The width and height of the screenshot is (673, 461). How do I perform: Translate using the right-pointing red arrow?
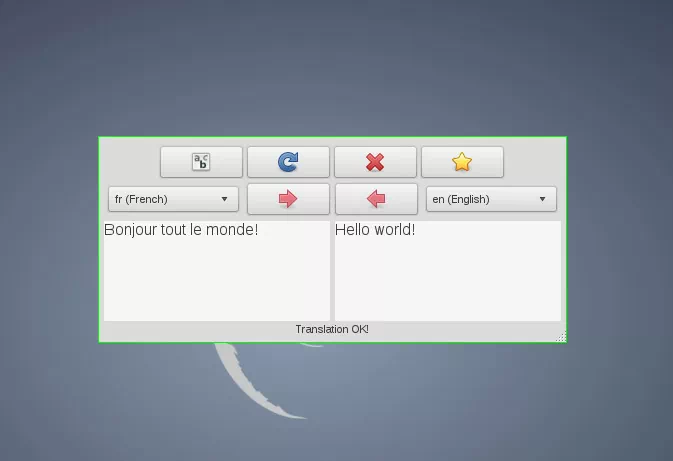click(288, 199)
